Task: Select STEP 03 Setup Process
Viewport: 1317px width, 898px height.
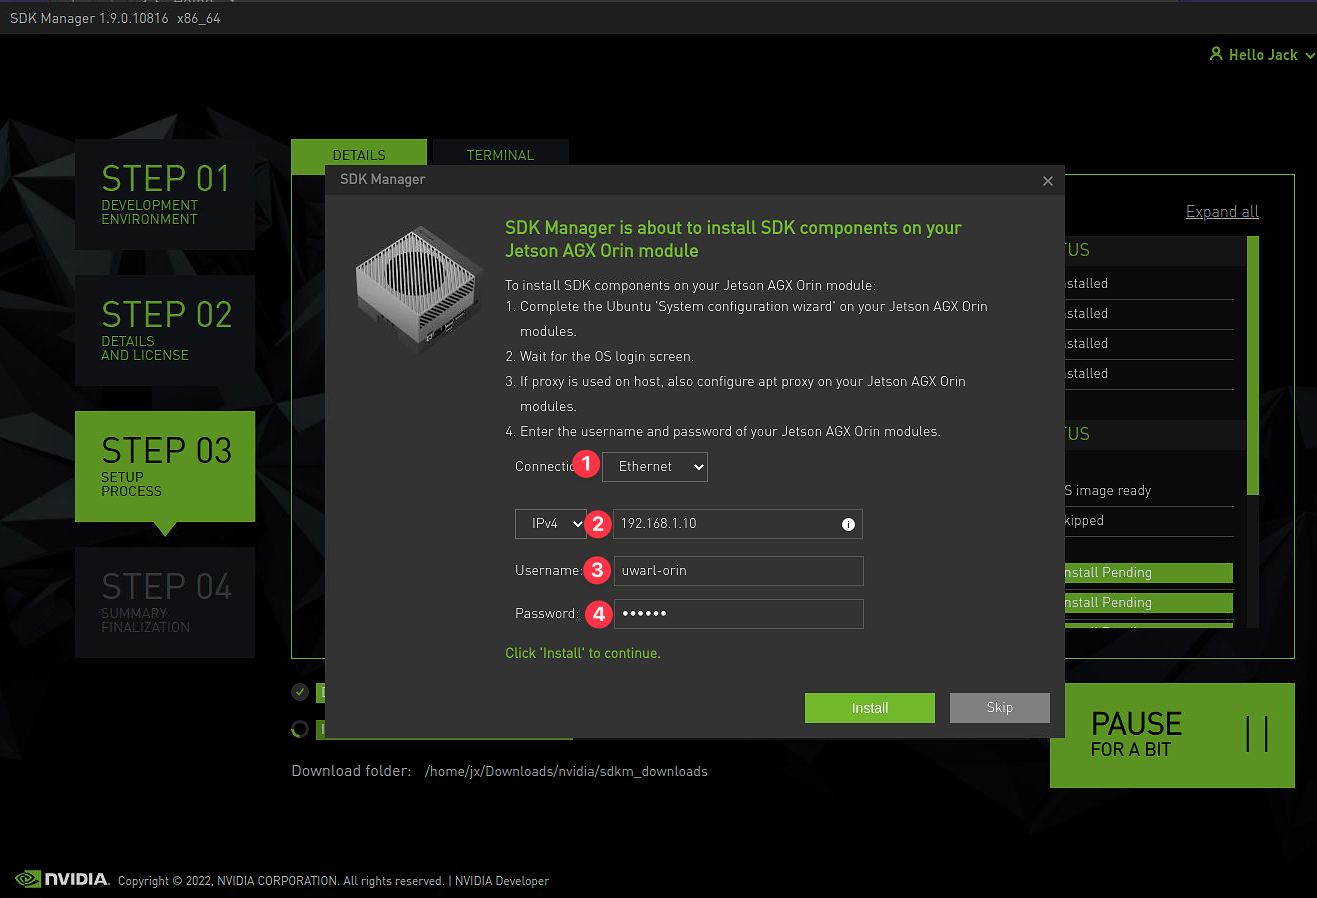Action: pos(165,466)
